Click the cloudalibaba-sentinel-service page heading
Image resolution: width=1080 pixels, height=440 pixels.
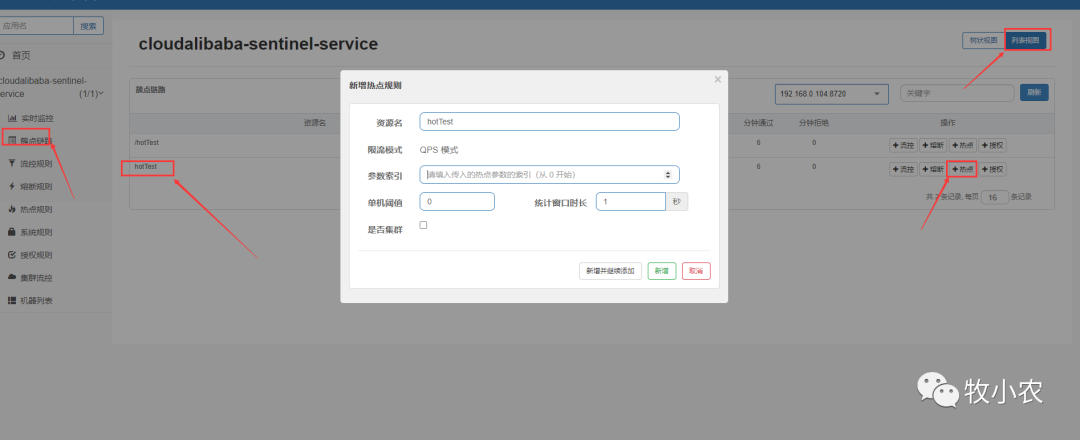[x=258, y=44]
